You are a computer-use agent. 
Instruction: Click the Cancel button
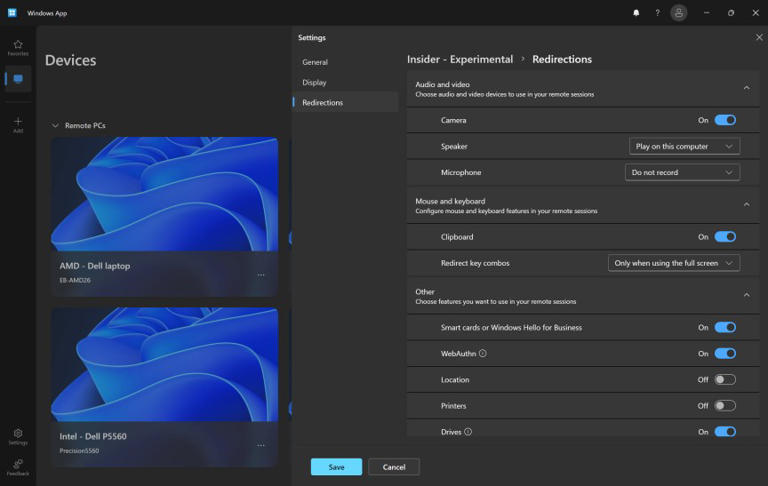point(394,467)
